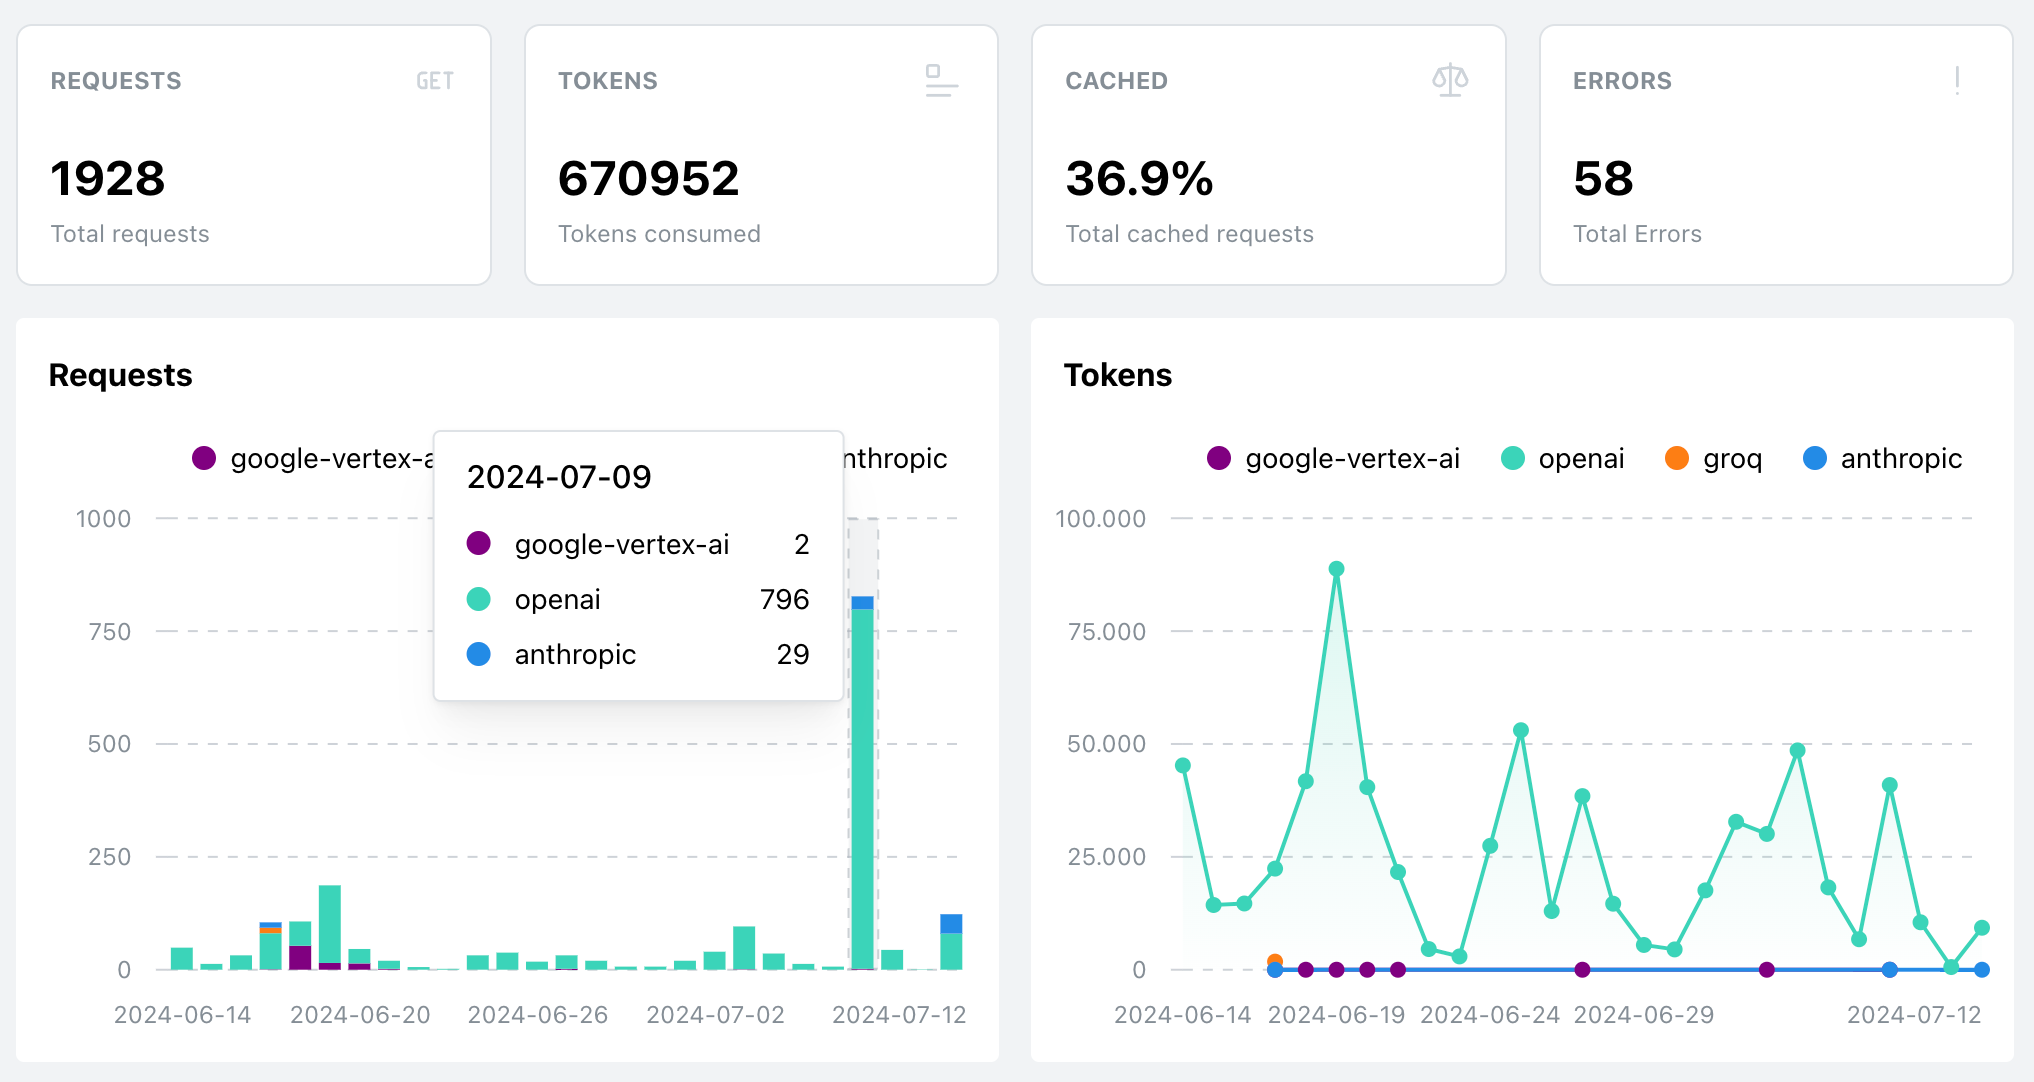Click the 2024-06-29 x-axis label in Tokens chart
Image resolution: width=2034 pixels, height=1082 pixels.
coord(1644,1015)
